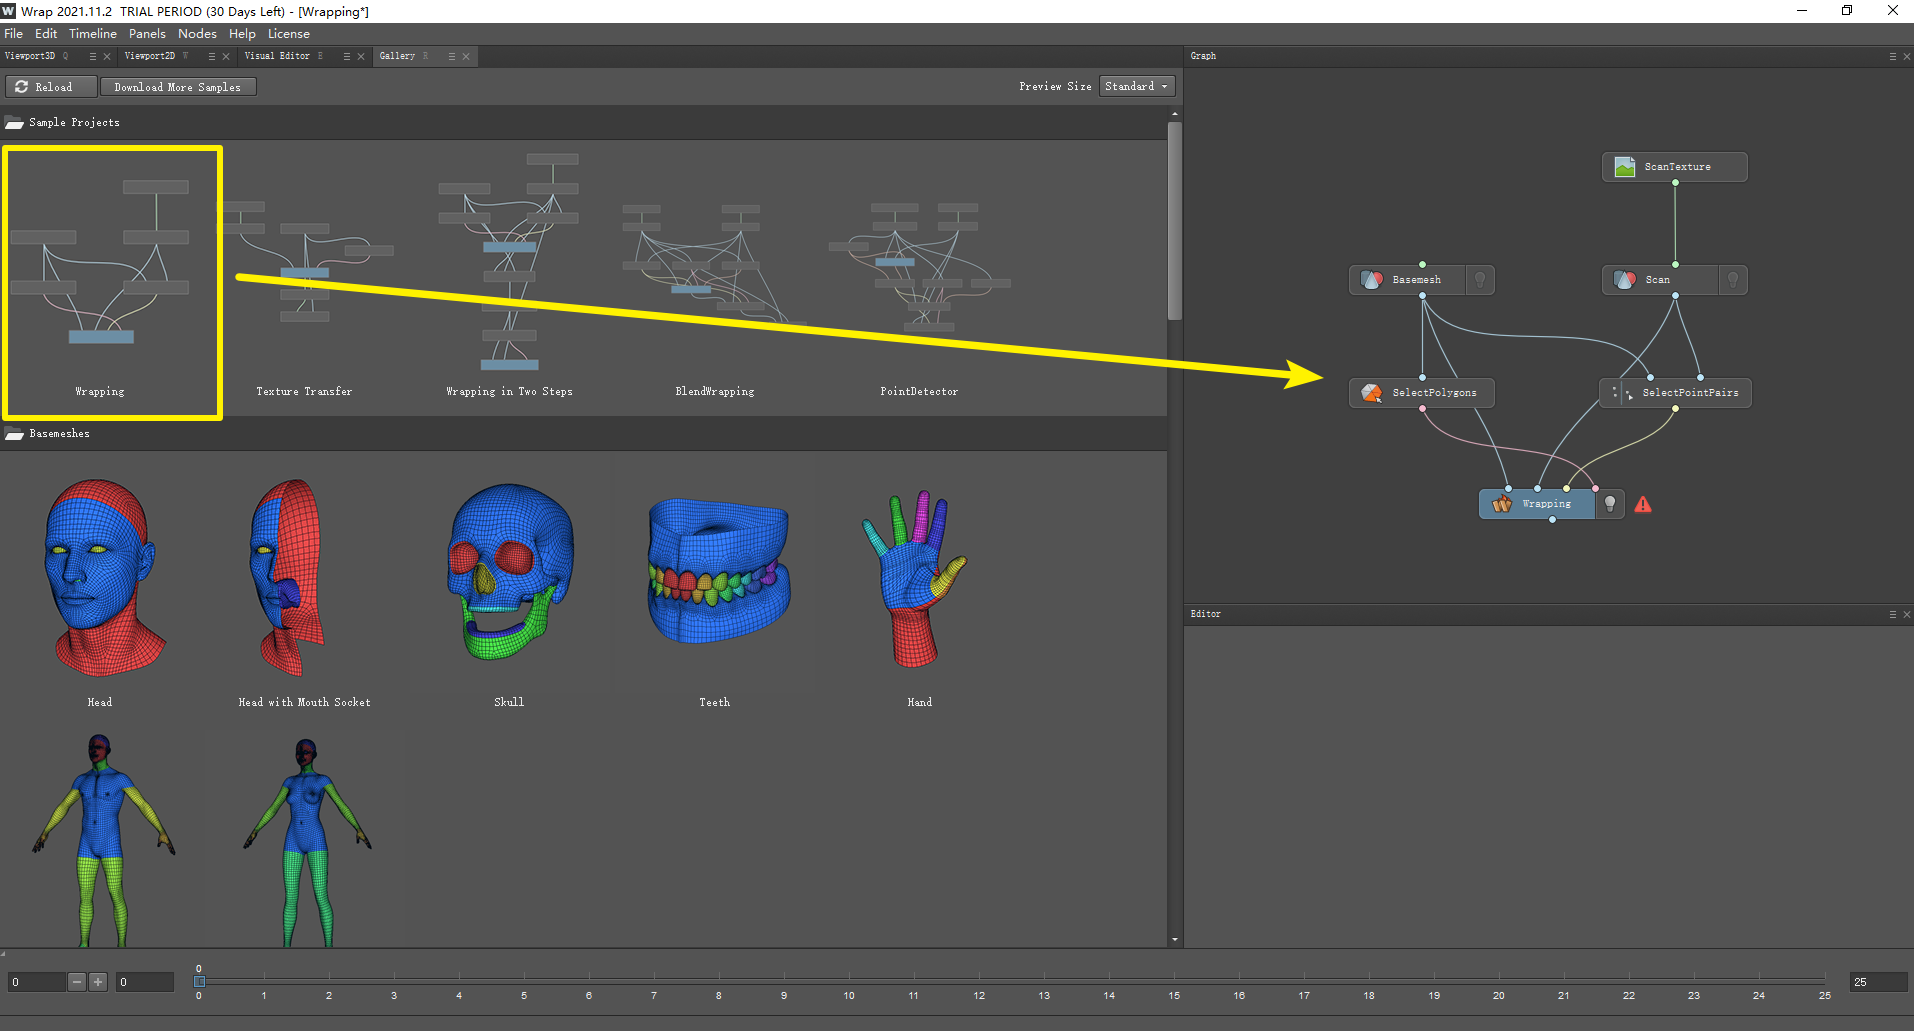
Task: Open the Timeline menu
Action: click(x=93, y=34)
